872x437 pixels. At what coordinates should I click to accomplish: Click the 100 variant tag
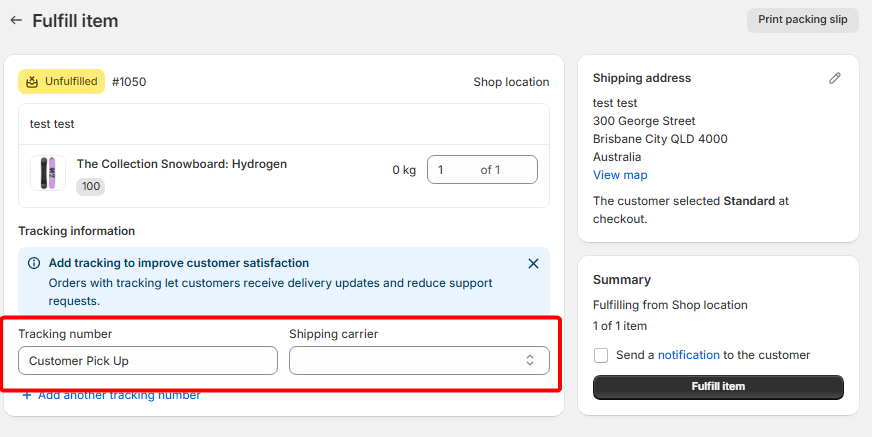[91, 187]
